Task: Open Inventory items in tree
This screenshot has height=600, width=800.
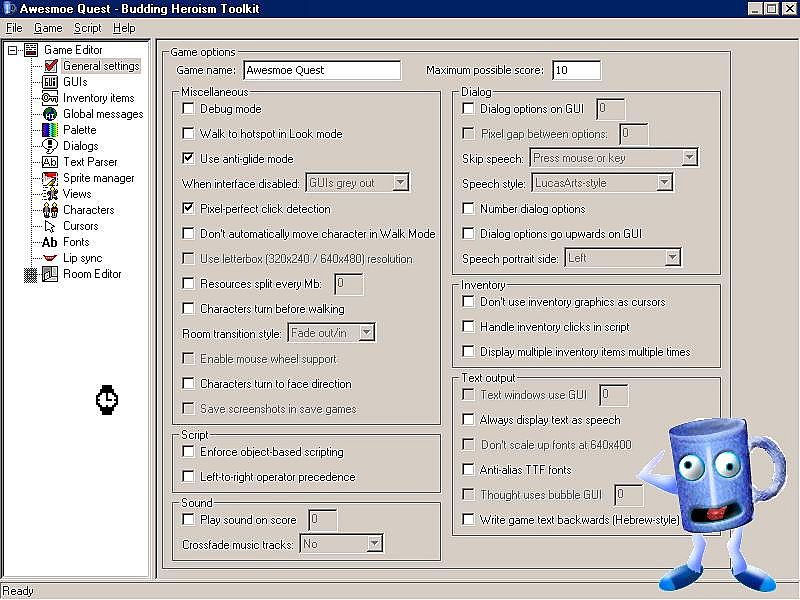Action: (98, 98)
